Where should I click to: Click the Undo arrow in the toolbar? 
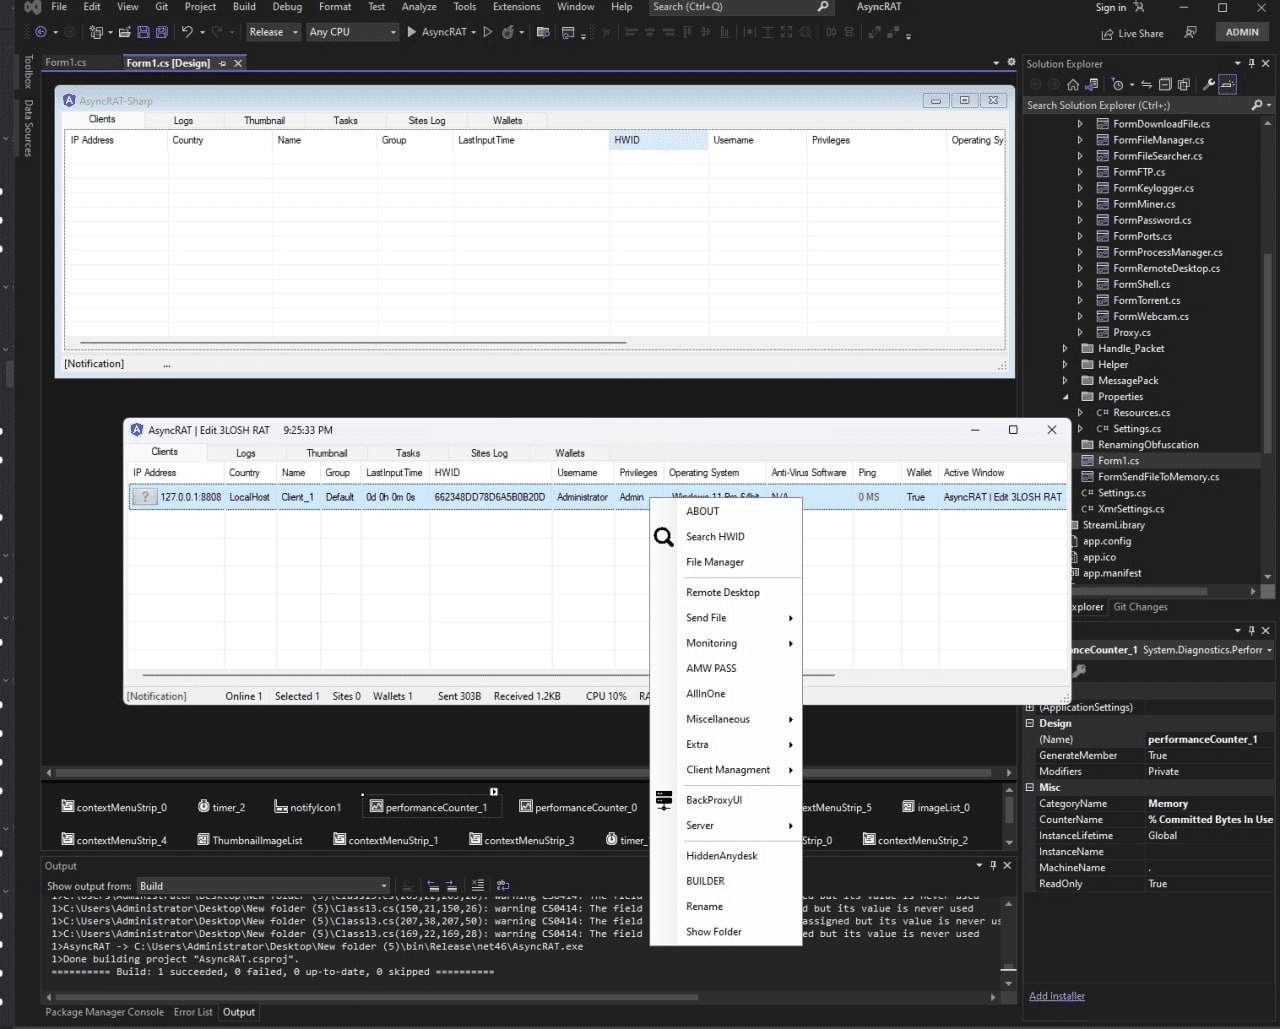(x=187, y=32)
